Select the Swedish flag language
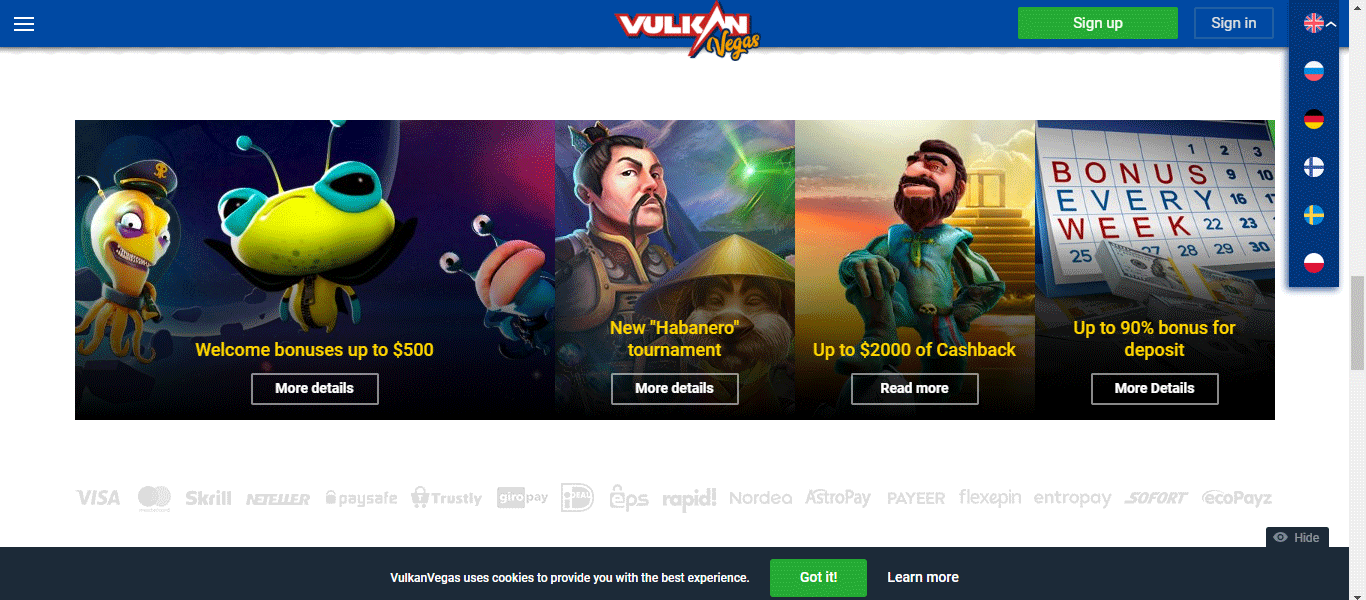 (x=1314, y=215)
